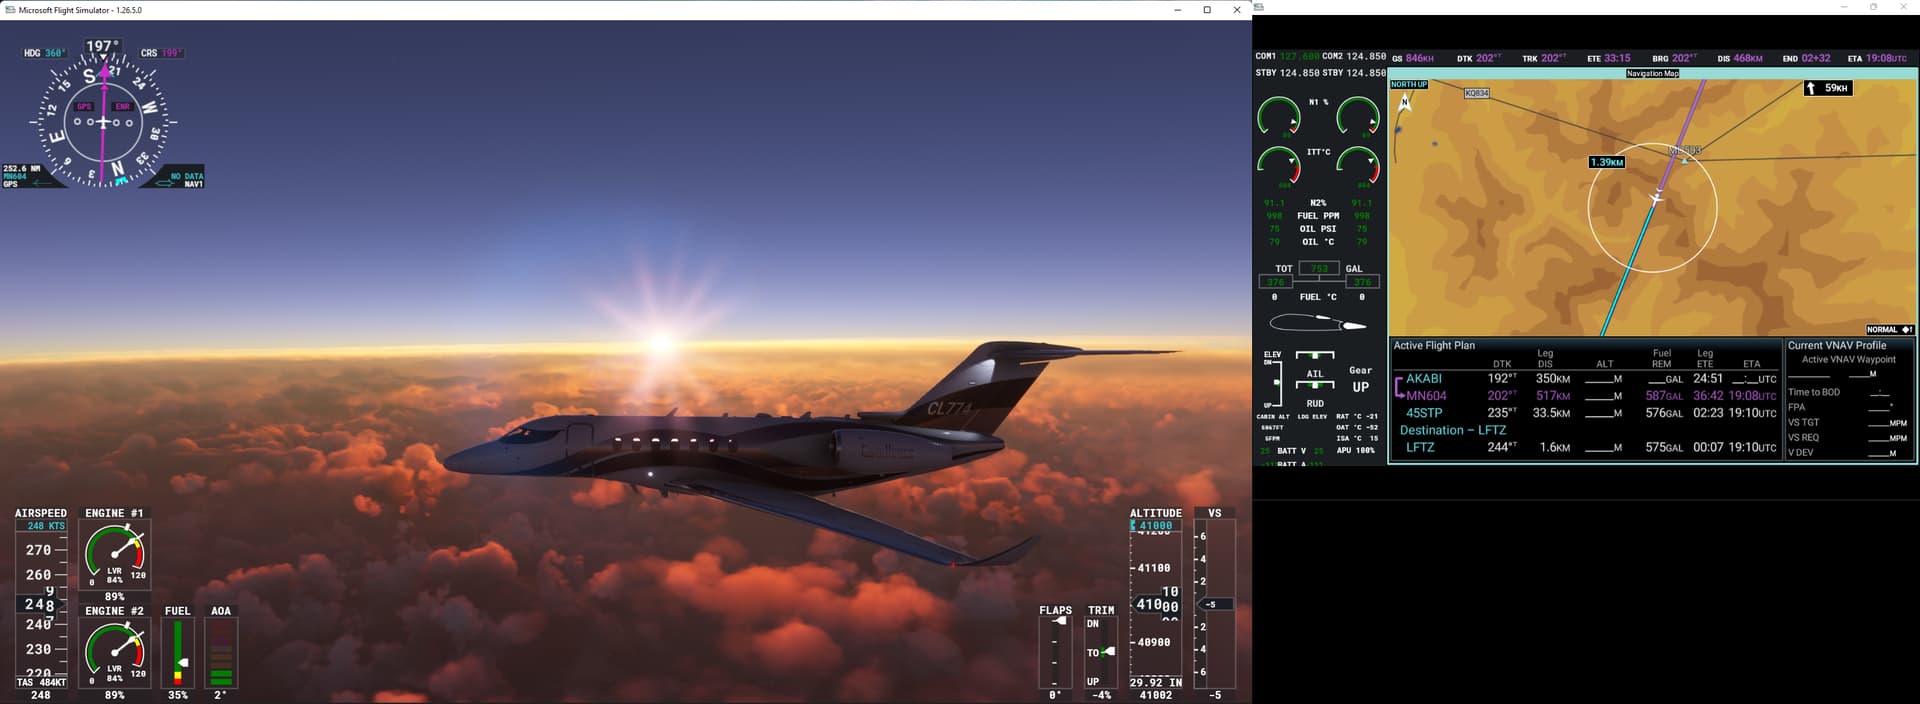The width and height of the screenshot is (1920, 704).
Task: Click the ETA 19:08UTC field in top bar
Action: click(1877, 59)
